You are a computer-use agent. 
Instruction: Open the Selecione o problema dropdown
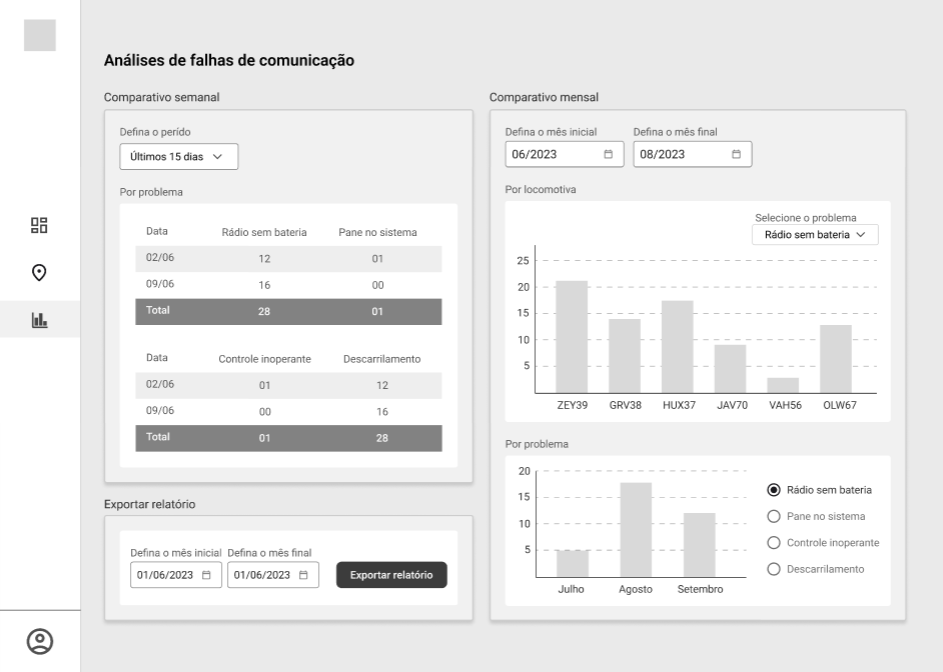(x=816, y=234)
